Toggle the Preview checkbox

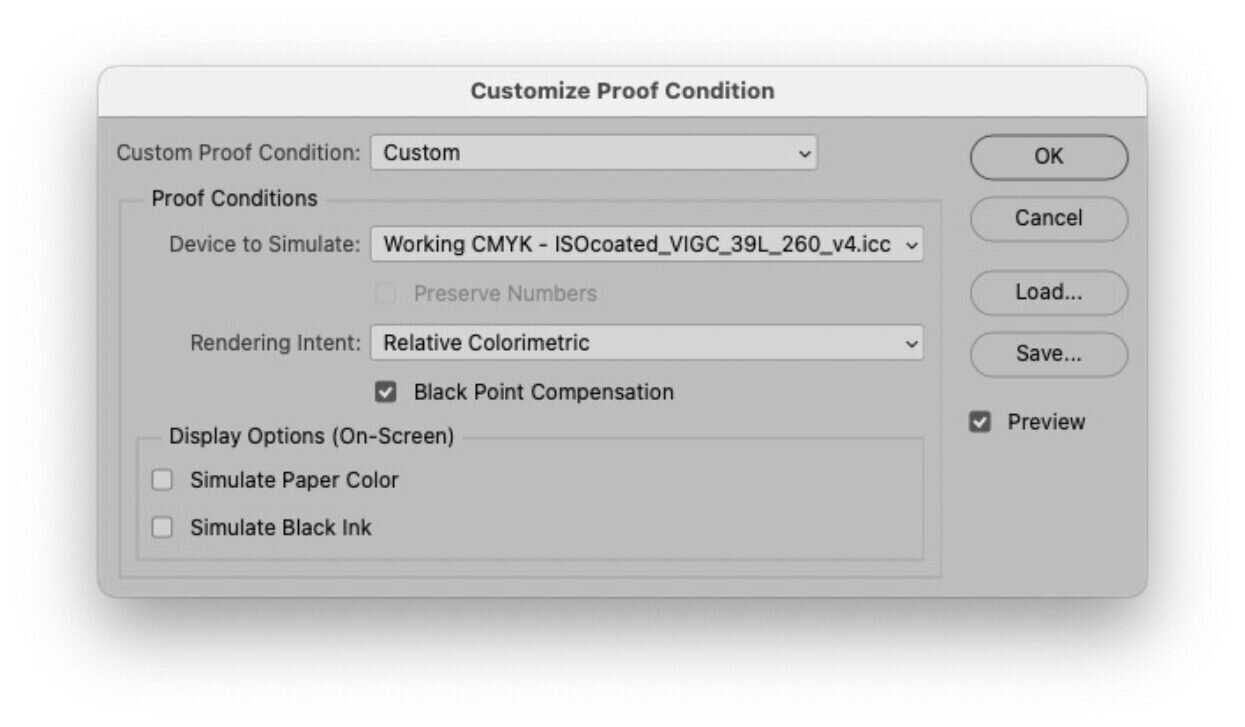980,422
